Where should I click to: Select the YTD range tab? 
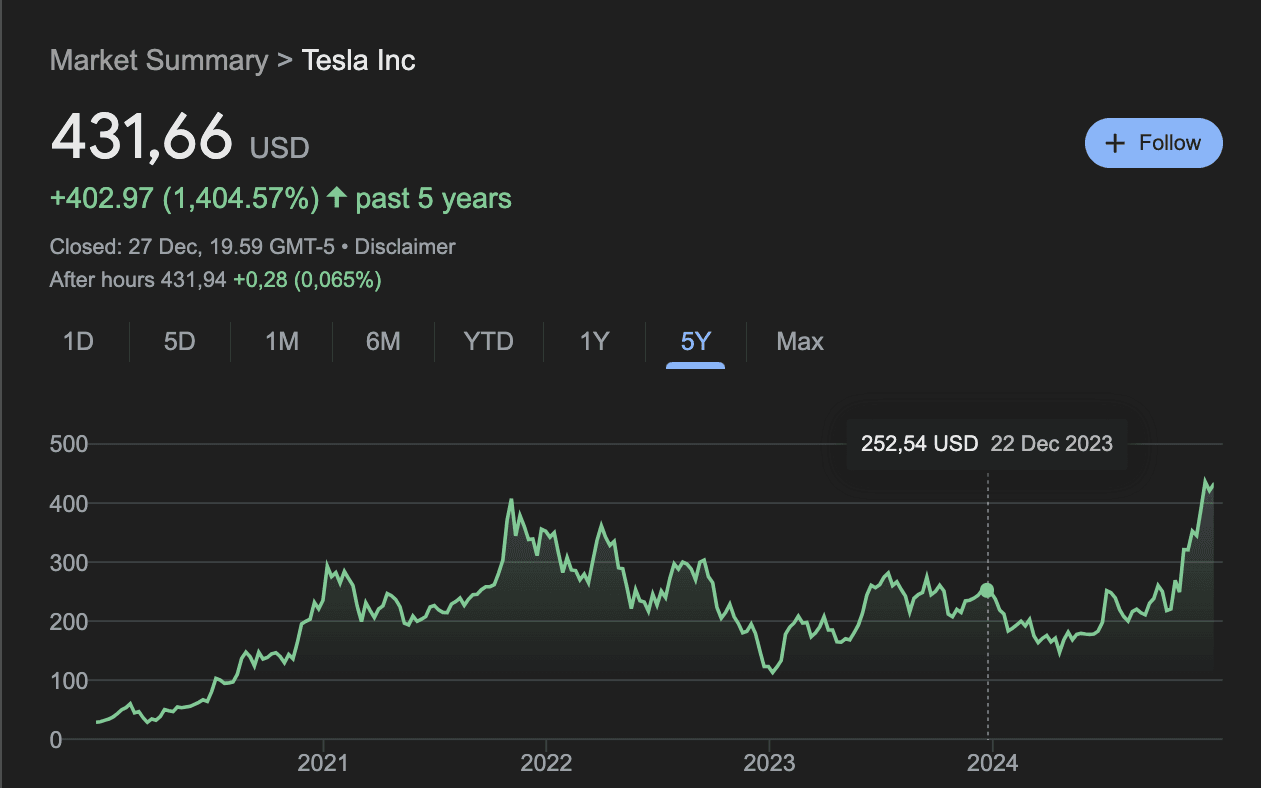click(487, 341)
